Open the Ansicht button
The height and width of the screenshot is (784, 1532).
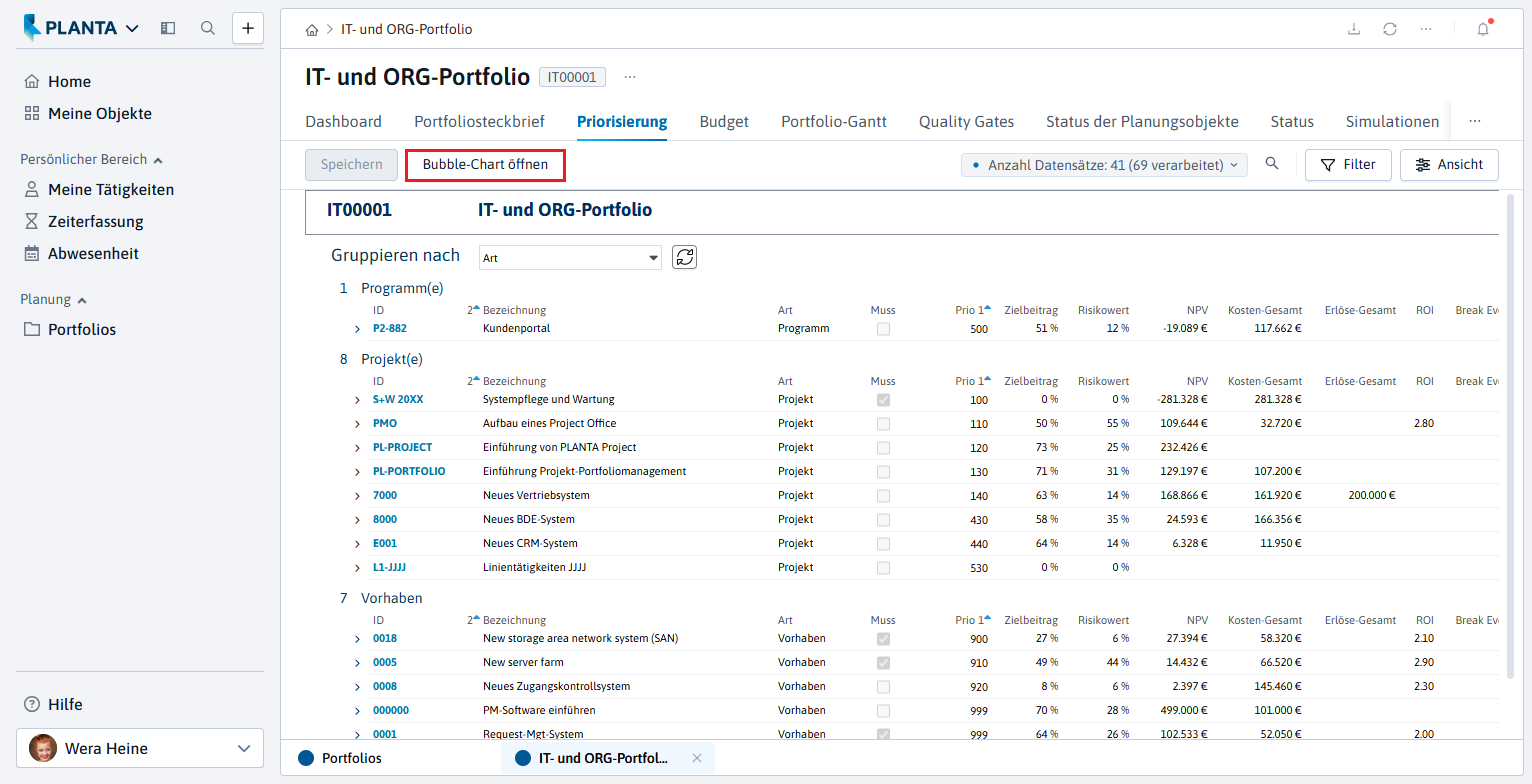[1449, 165]
